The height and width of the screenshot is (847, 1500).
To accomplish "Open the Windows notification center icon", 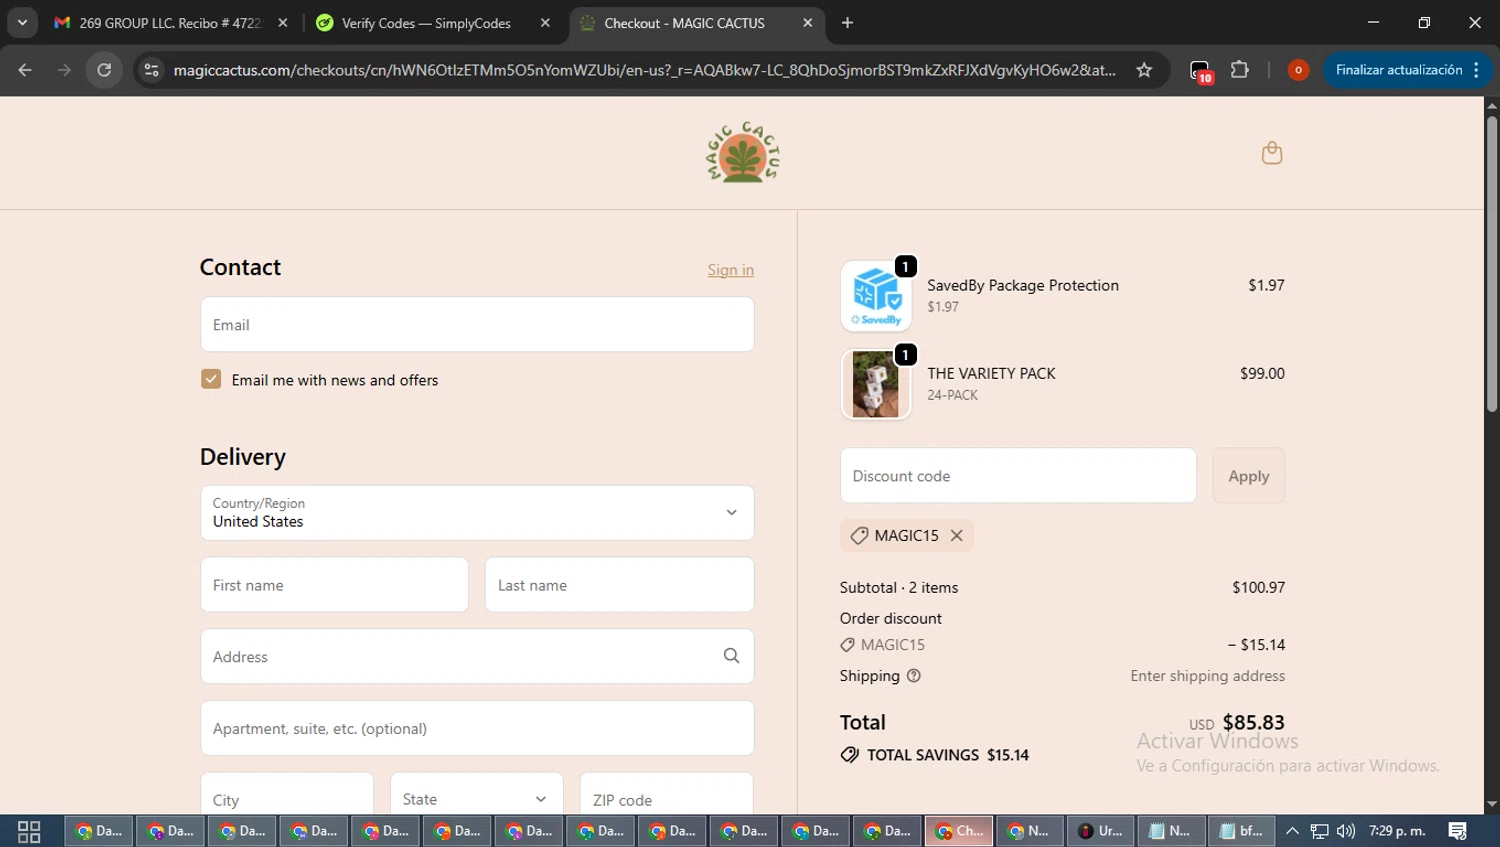I will coord(1458,831).
